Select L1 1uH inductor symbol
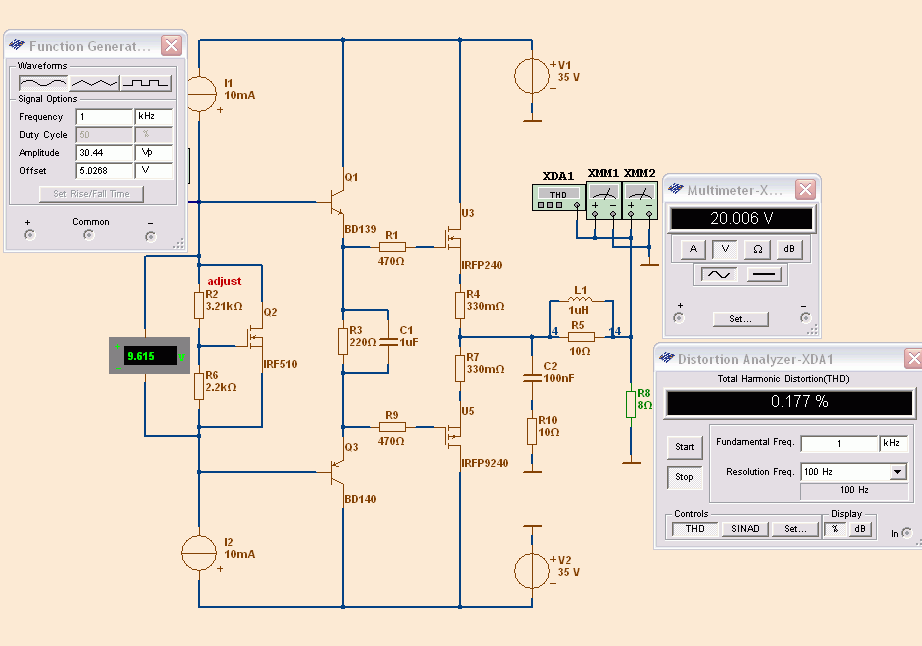Viewport: 922px width, 646px height. (580, 300)
